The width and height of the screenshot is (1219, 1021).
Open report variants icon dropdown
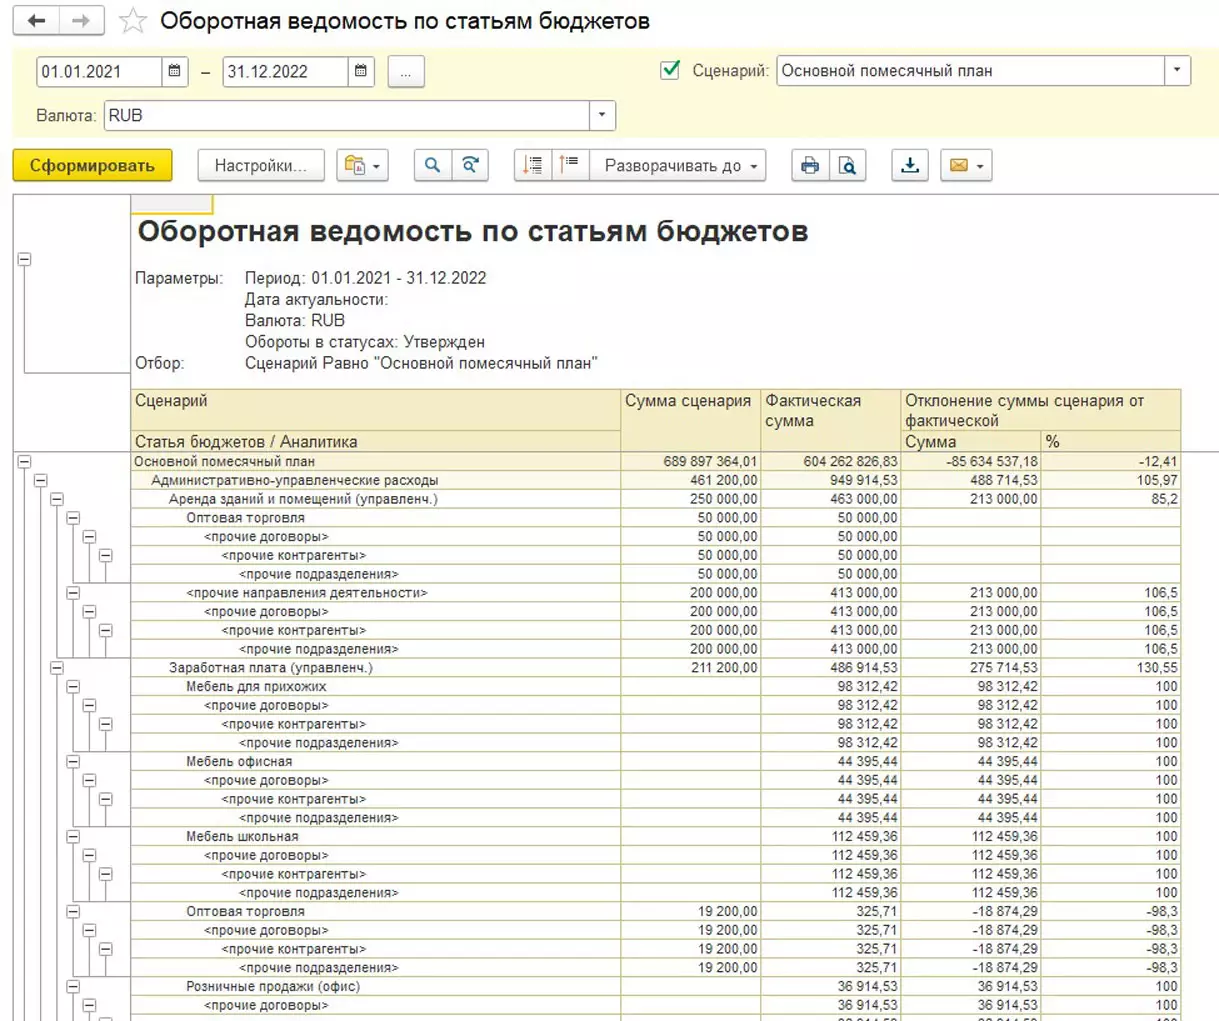pyautogui.click(x=362, y=165)
